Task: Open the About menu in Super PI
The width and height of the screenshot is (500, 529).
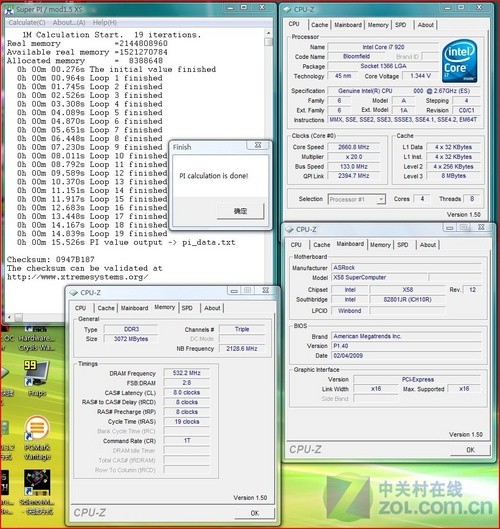Action: [69, 23]
